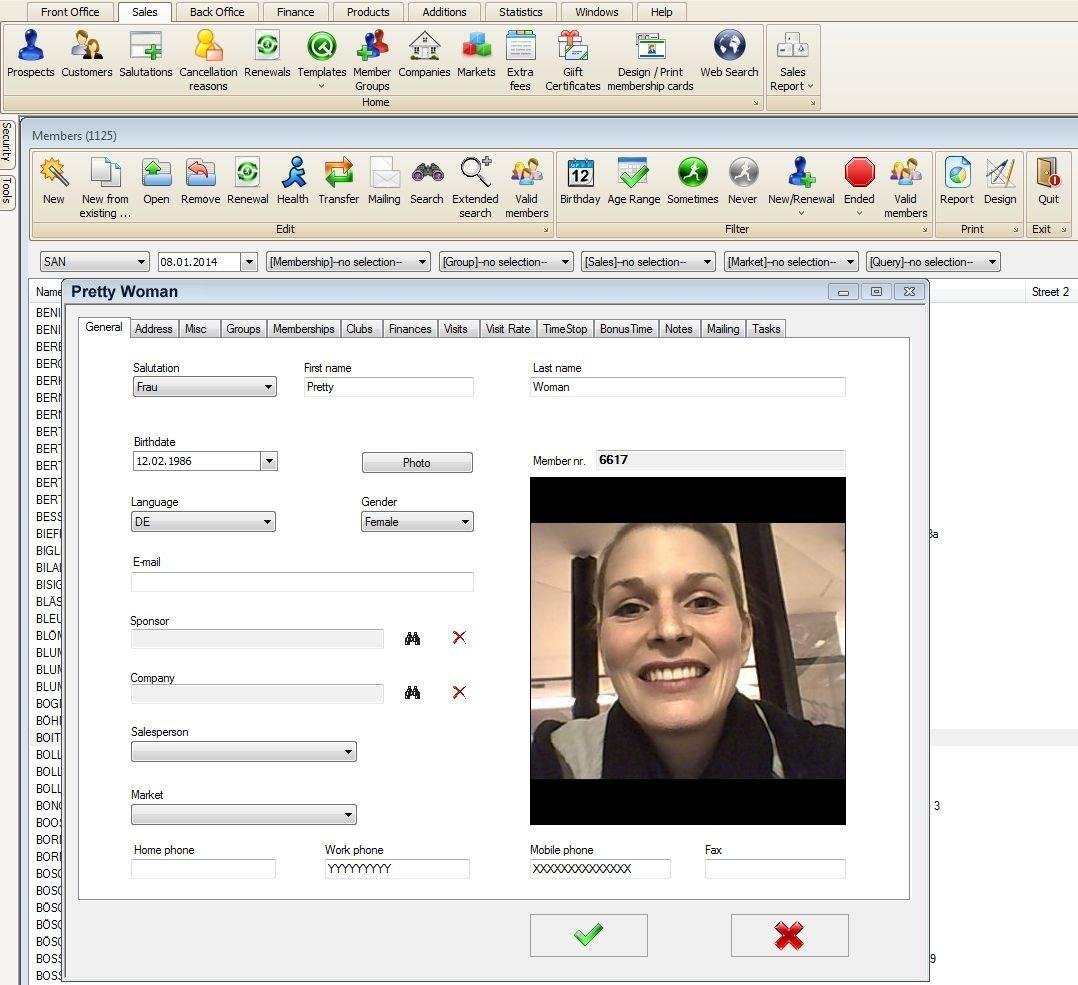Screen dimensions: 1078x985
Task: Click the Open member icon
Action: 156,181
